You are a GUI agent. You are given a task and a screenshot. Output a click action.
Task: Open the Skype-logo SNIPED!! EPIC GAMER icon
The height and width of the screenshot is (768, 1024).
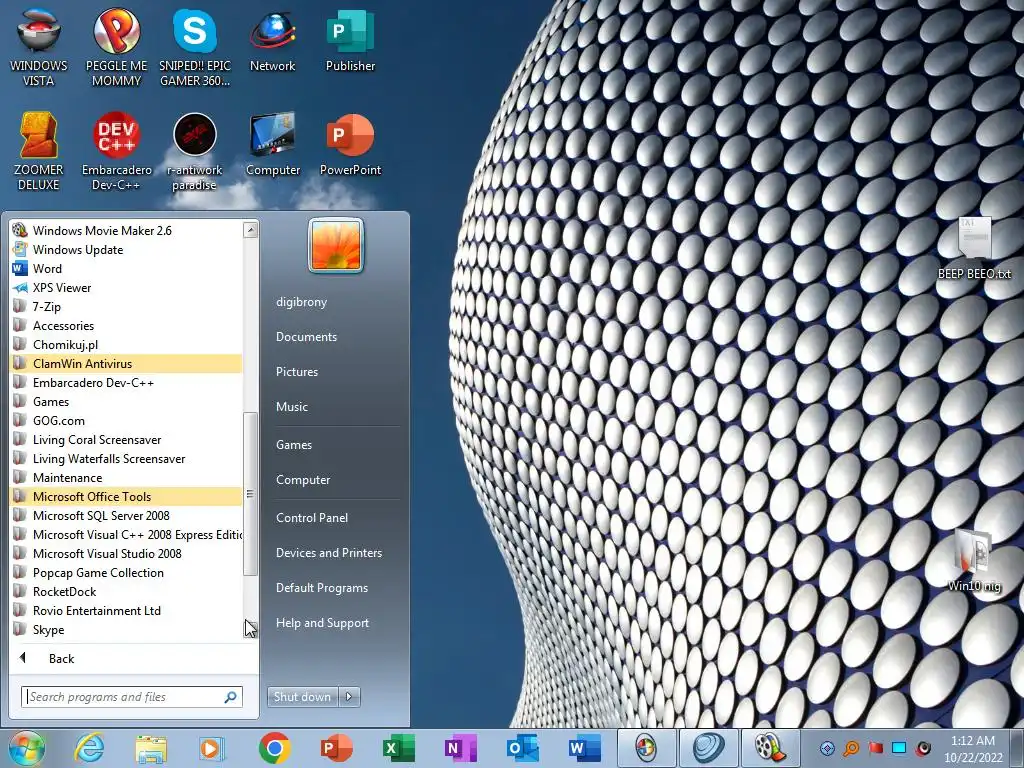coord(195,48)
